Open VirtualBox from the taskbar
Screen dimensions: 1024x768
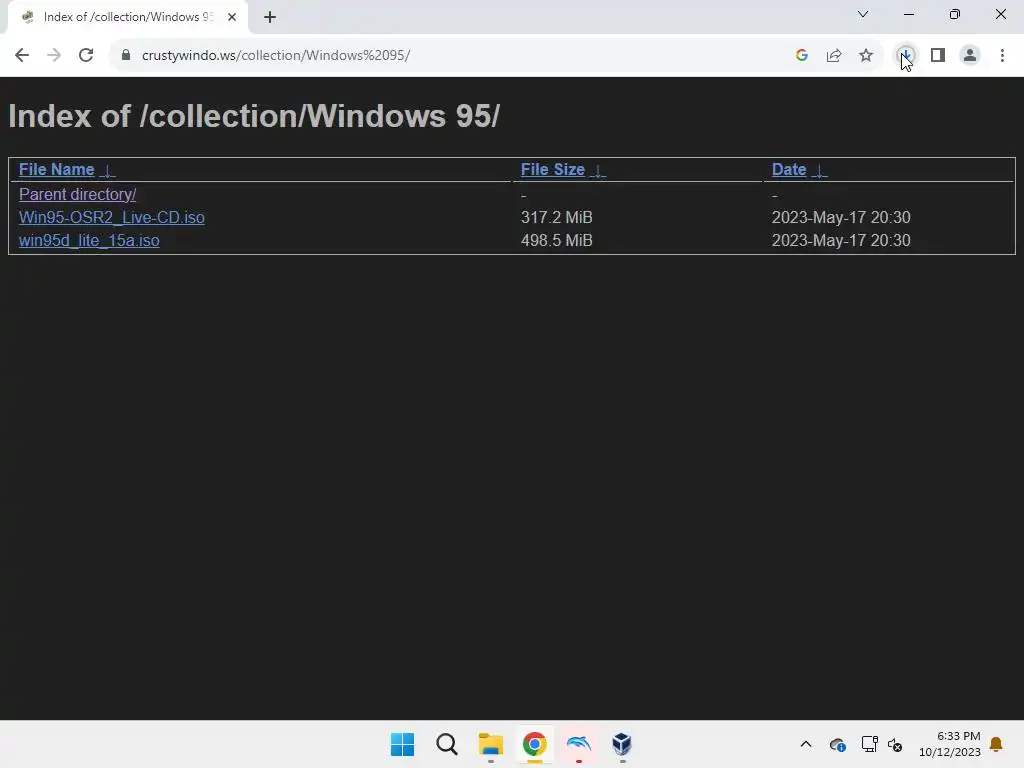tap(622, 744)
